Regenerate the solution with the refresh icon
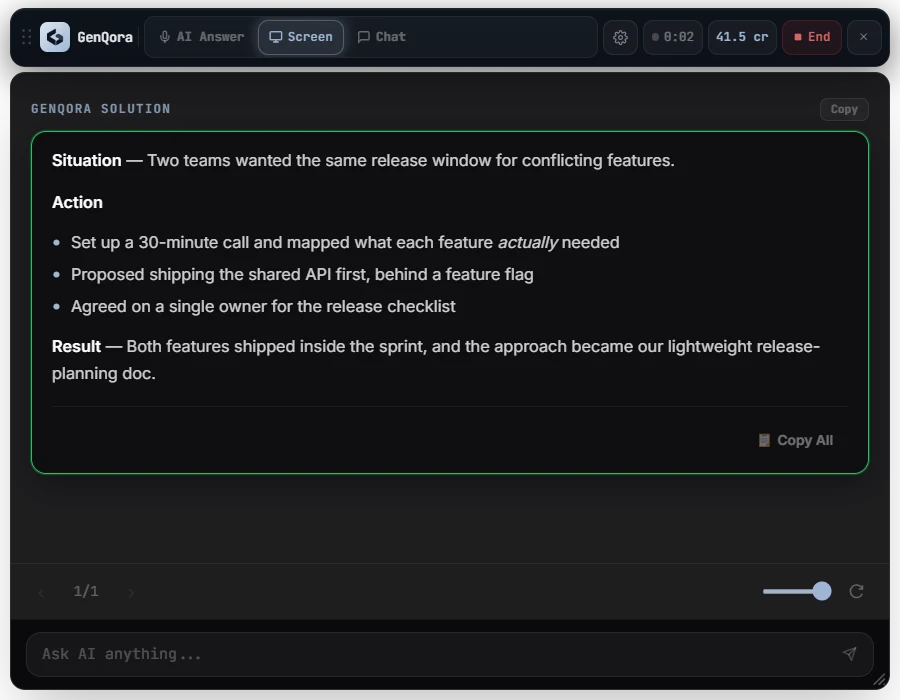Screen dimensions: 900x700 [x=856, y=591]
